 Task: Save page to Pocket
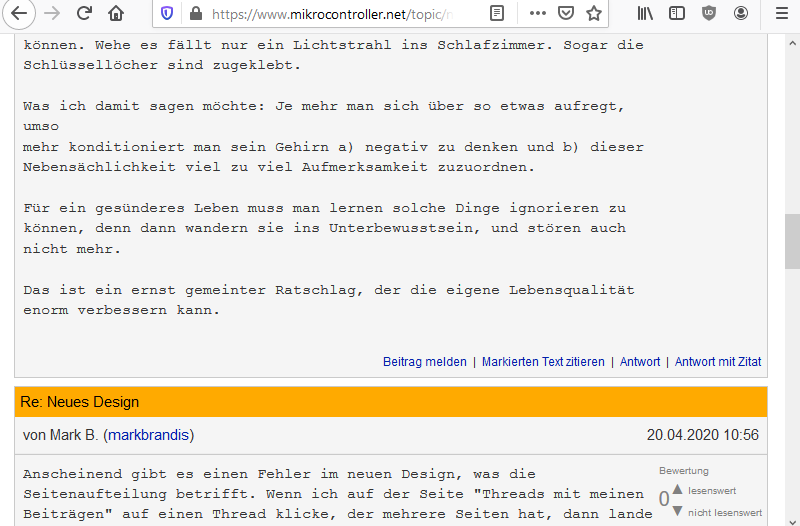point(565,13)
